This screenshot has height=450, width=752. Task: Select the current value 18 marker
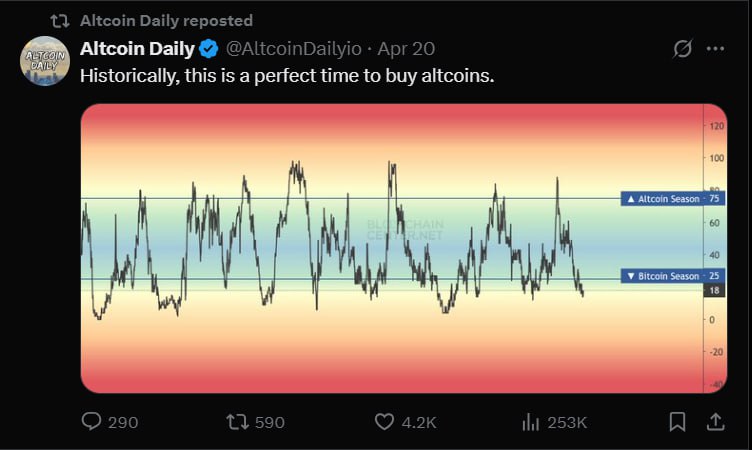tap(714, 290)
